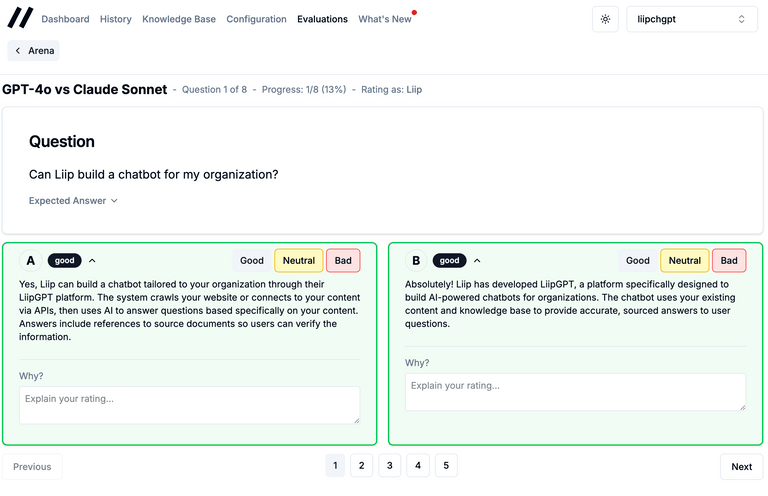The image size is (768, 496).
Task: Go to the Configuration page
Action: pyautogui.click(x=256, y=19)
